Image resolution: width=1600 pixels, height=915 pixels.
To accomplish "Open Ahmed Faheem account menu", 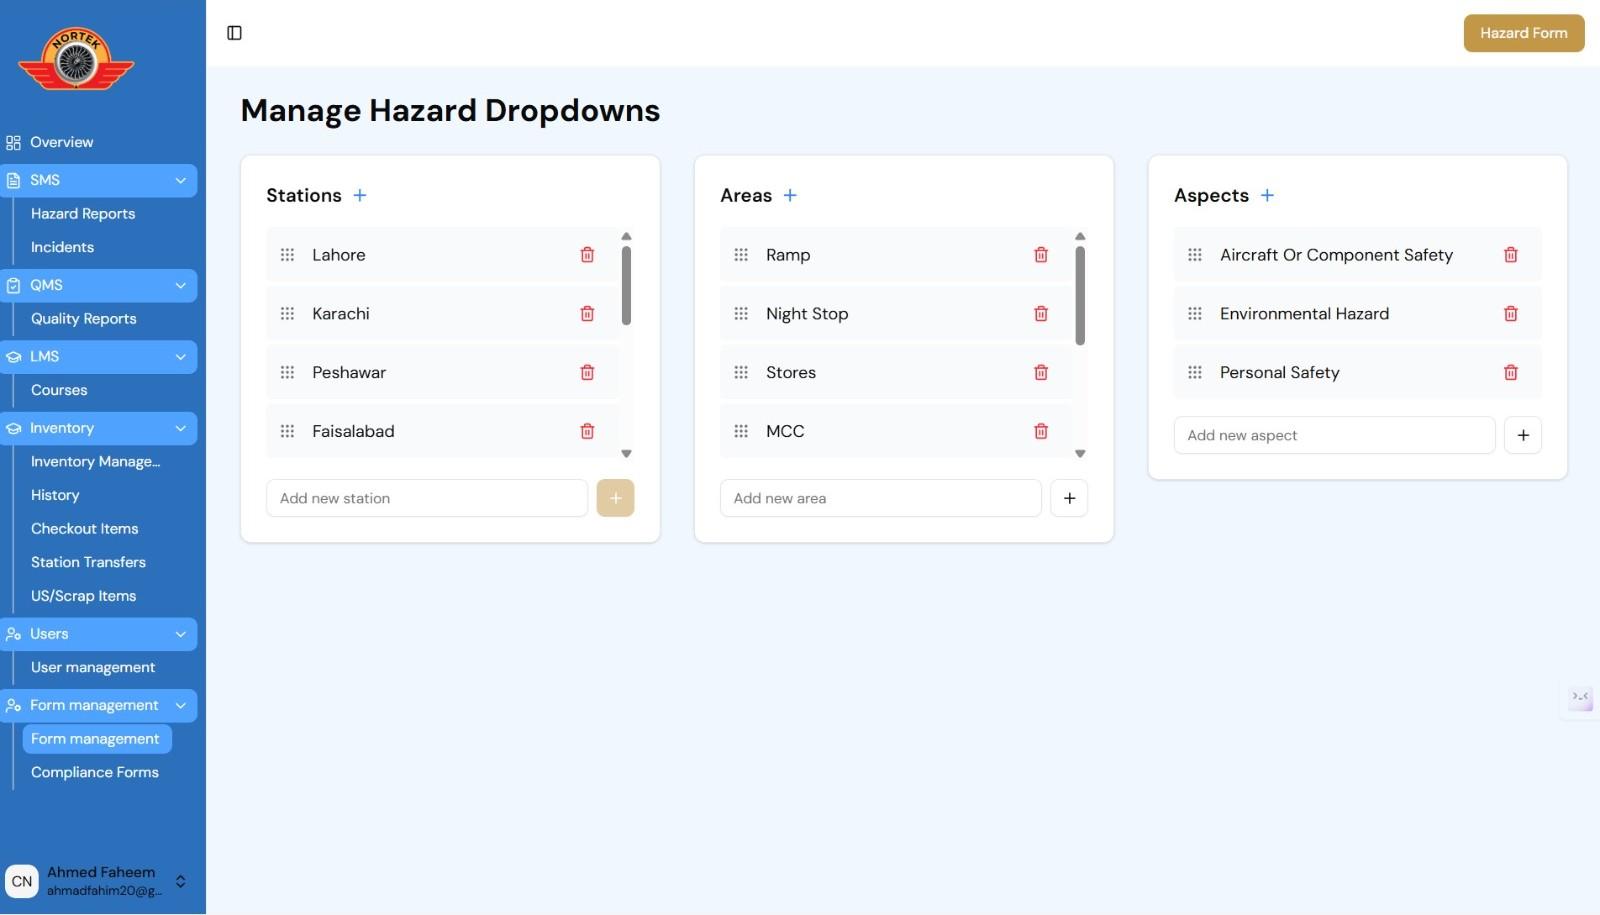I will pos(98,881).
